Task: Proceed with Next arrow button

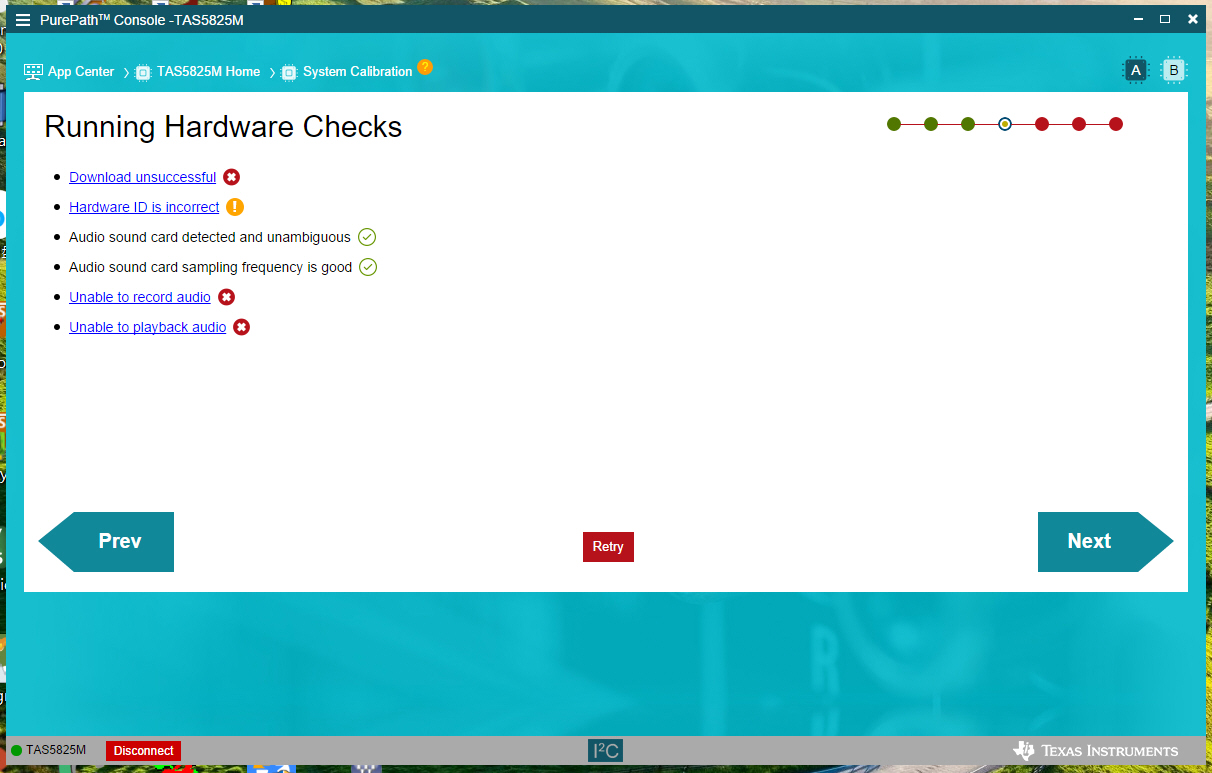Action: (1106, 542)
